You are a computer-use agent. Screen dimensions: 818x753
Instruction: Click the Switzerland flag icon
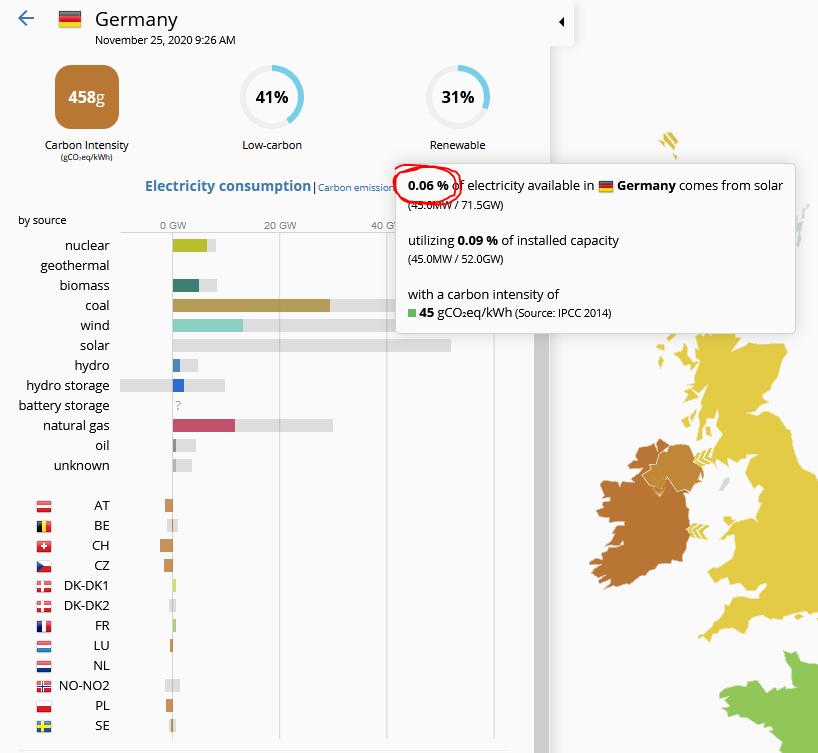[x=43, y=546]
